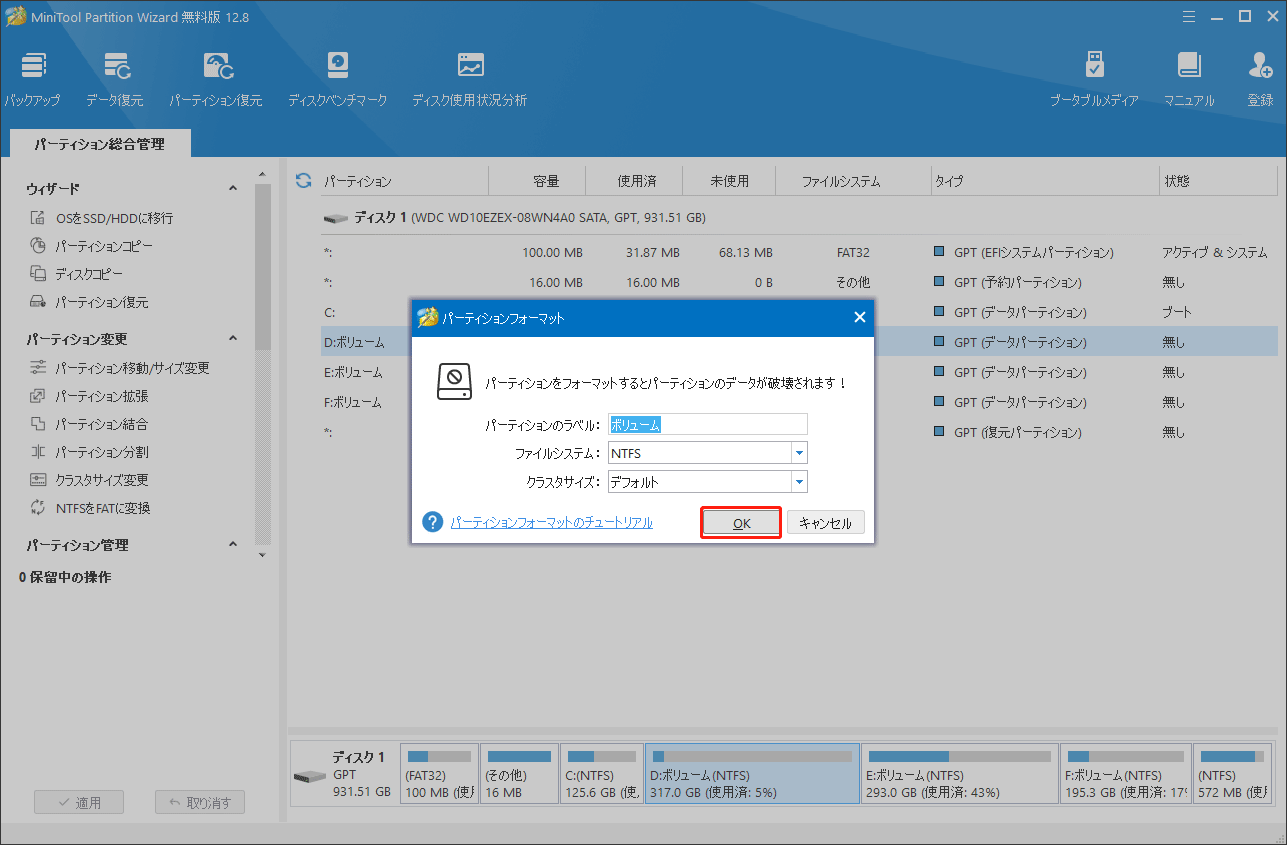Switch to the パーティション総合管理 tab
Screen dimensions: 1287x845
coord(99,144)
